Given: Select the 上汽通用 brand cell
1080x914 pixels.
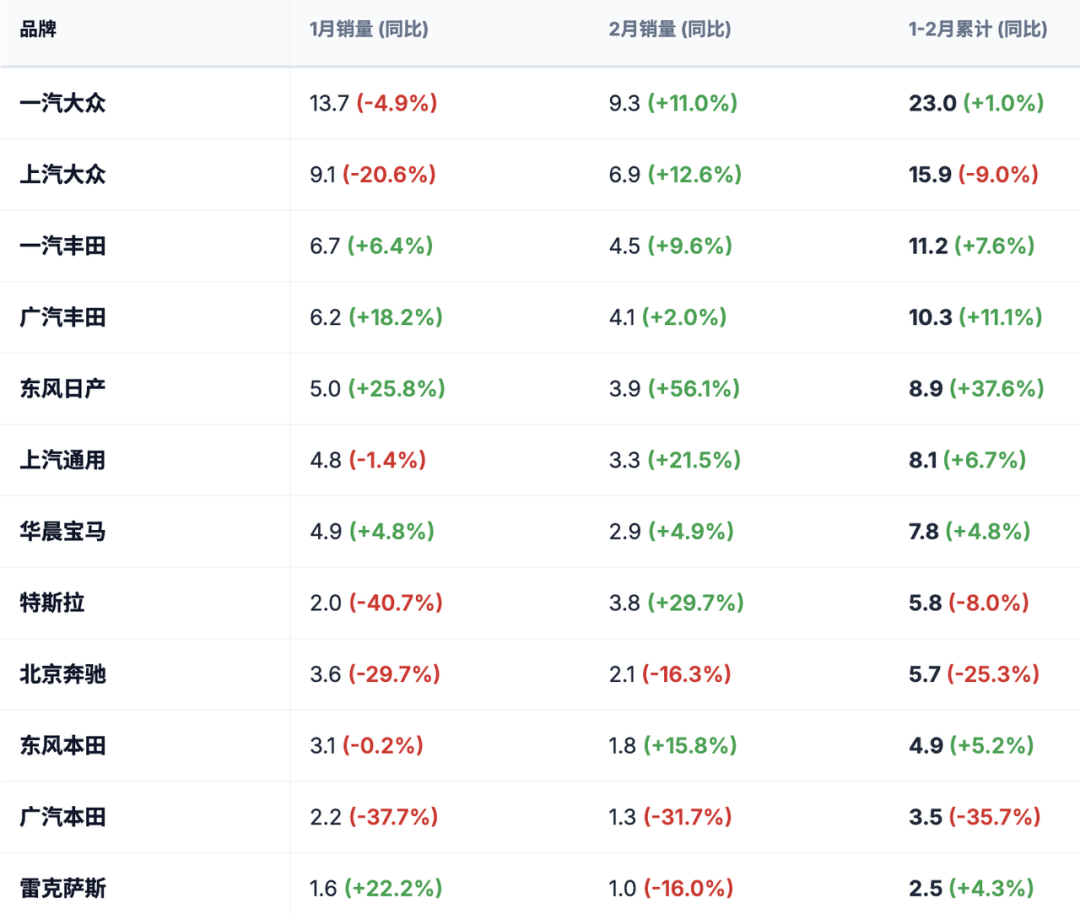Looking at the screenshot, I should tap(63, 460).
